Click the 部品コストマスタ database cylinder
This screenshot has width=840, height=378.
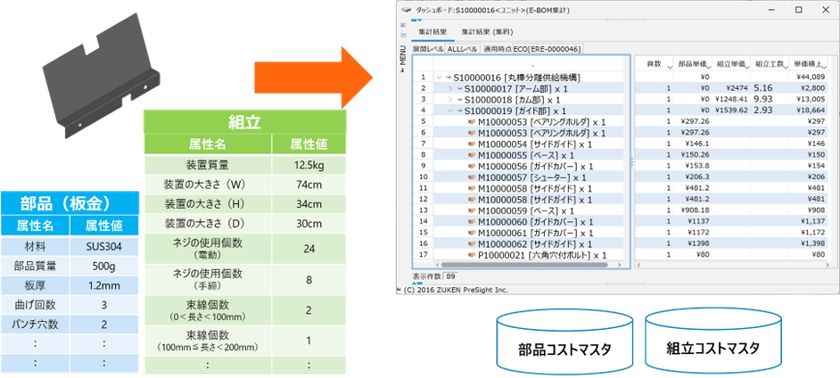click(x=565, y=341)
